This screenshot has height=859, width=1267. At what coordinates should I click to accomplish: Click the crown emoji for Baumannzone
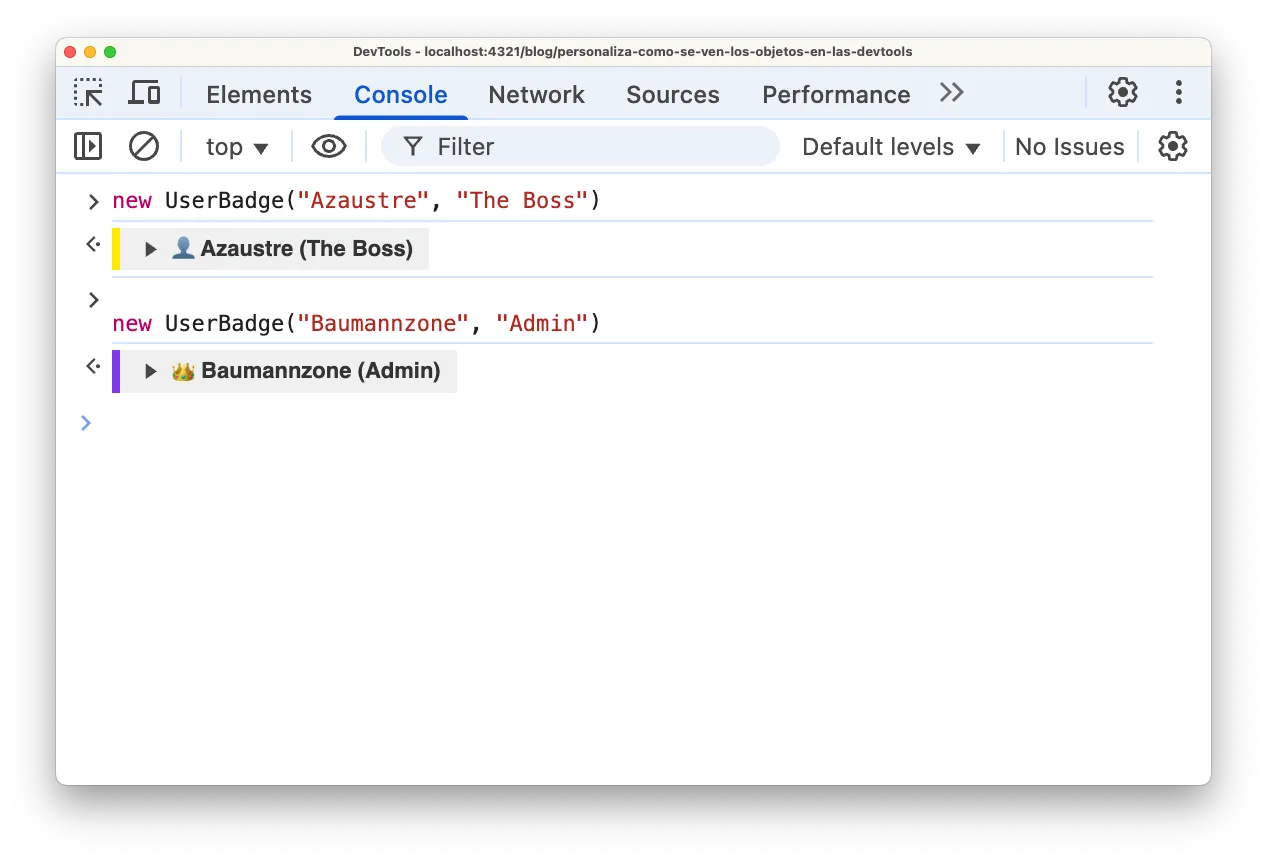pyautogui.click(x=183, y=371)
